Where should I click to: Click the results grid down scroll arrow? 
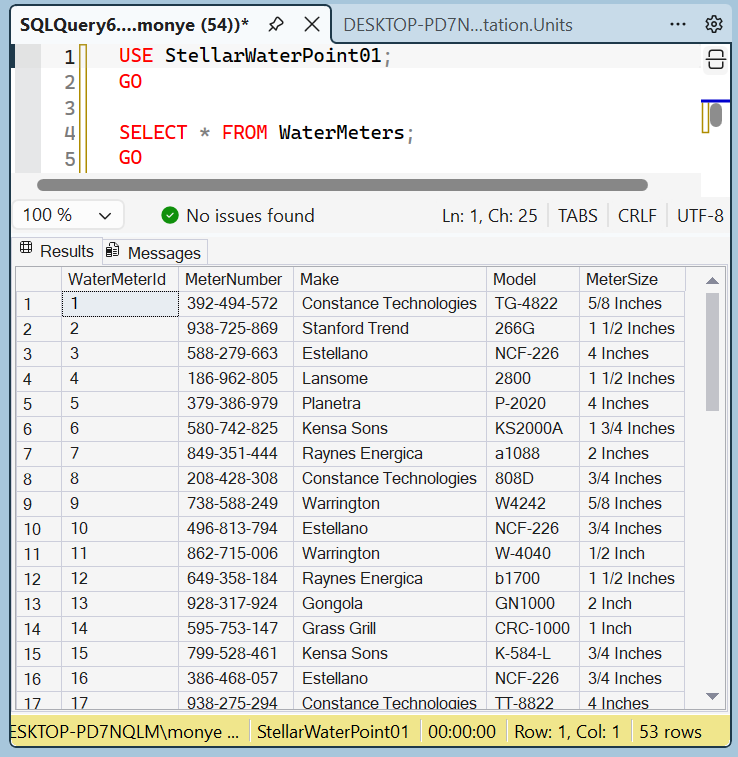(x=712, y=696)
